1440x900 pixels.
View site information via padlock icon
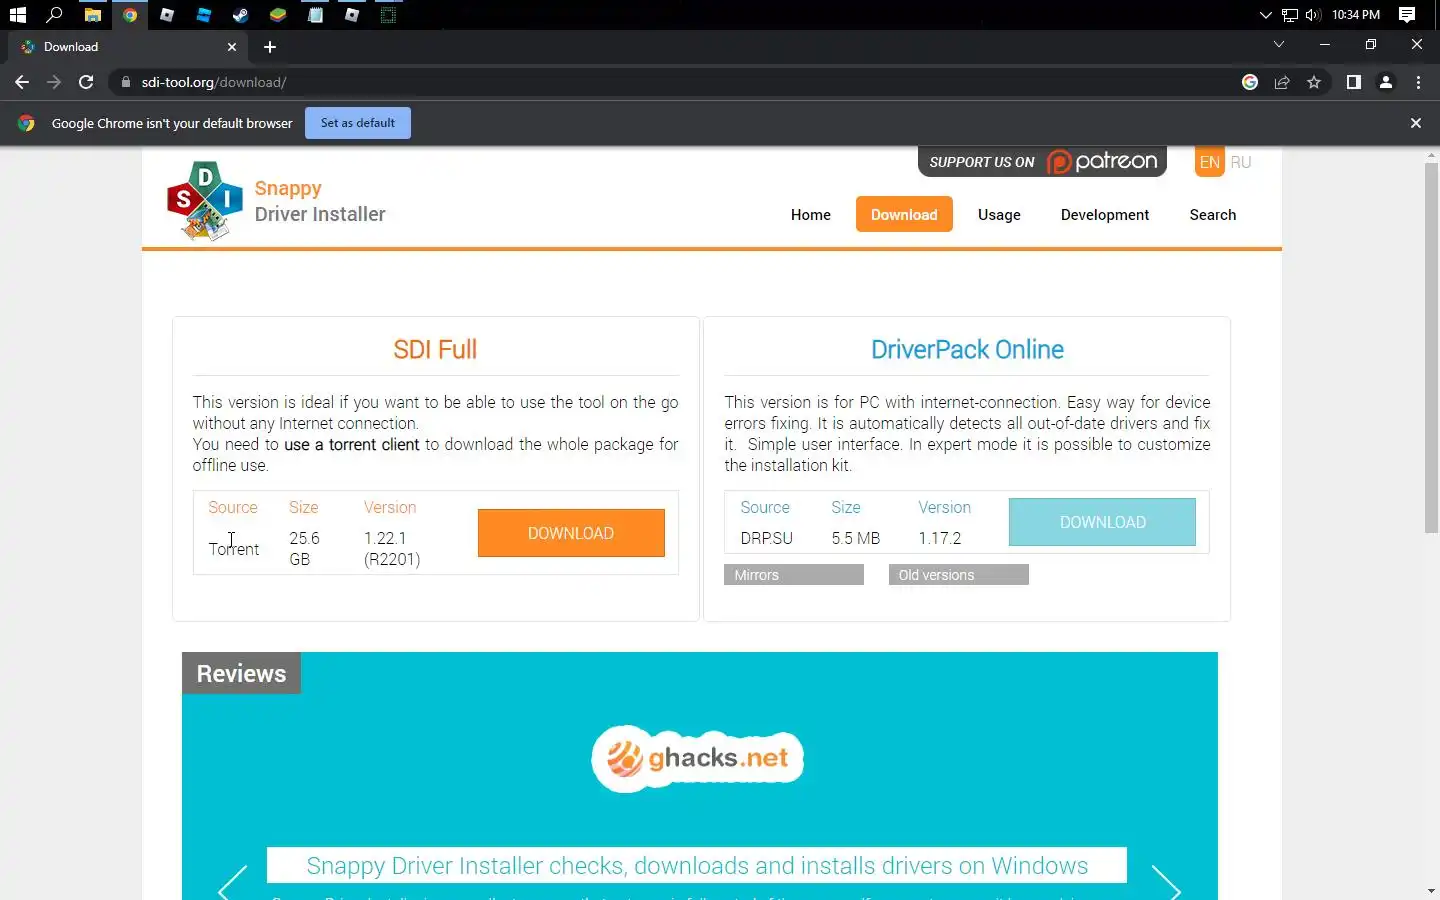point(125,82)
